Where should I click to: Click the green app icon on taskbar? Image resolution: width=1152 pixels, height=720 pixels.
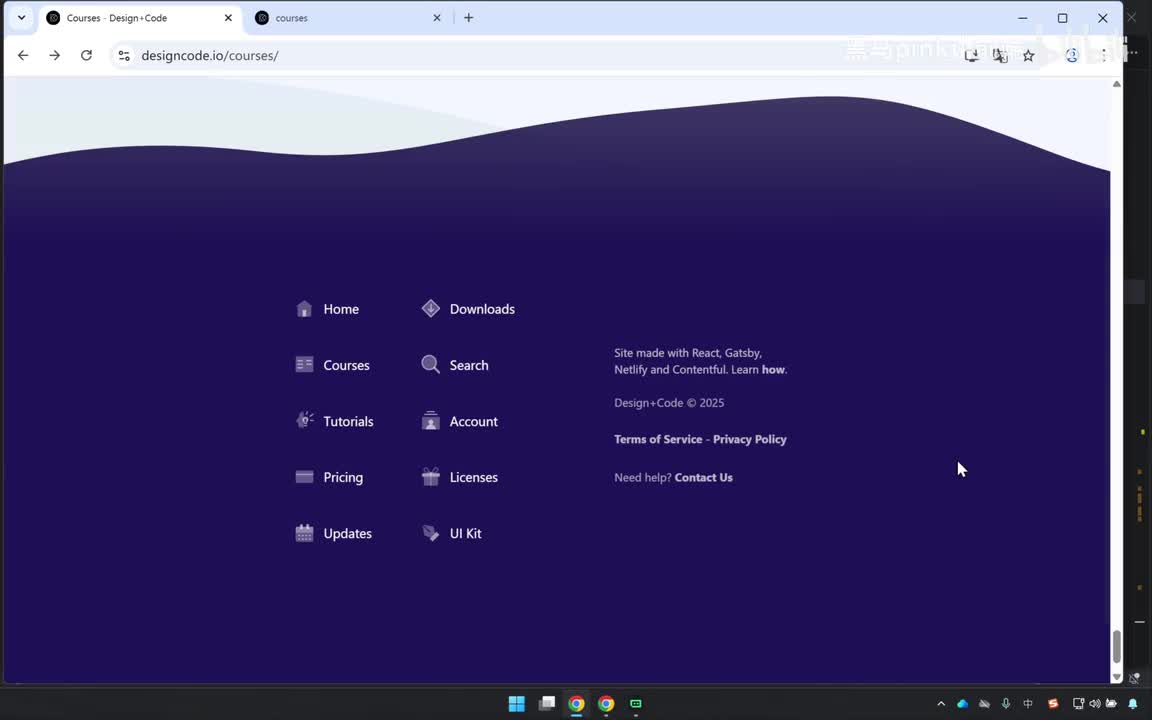pos(636,704)
